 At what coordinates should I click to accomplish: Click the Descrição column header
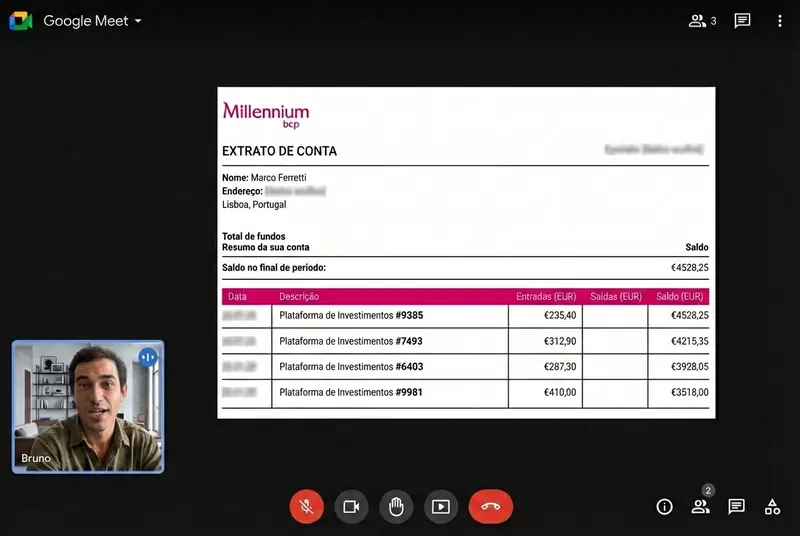(x=299, y=297)
